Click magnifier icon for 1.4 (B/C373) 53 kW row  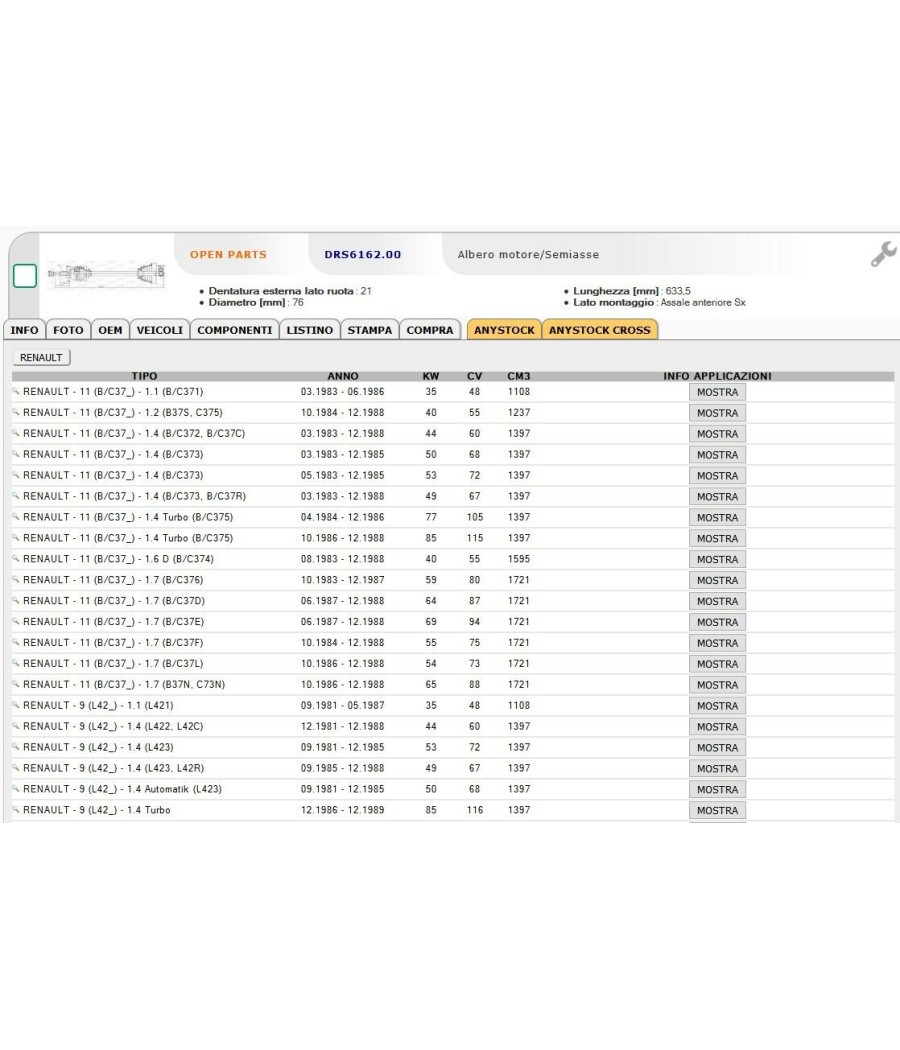[15, 475]
